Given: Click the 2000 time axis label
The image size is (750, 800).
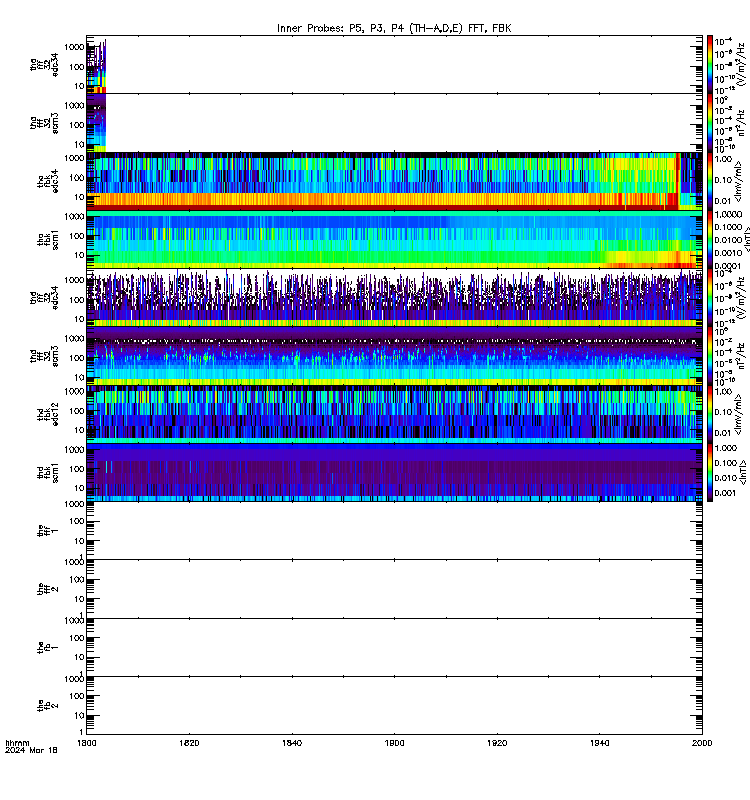Looking at the screenshot, I should [x=702, y=743].
